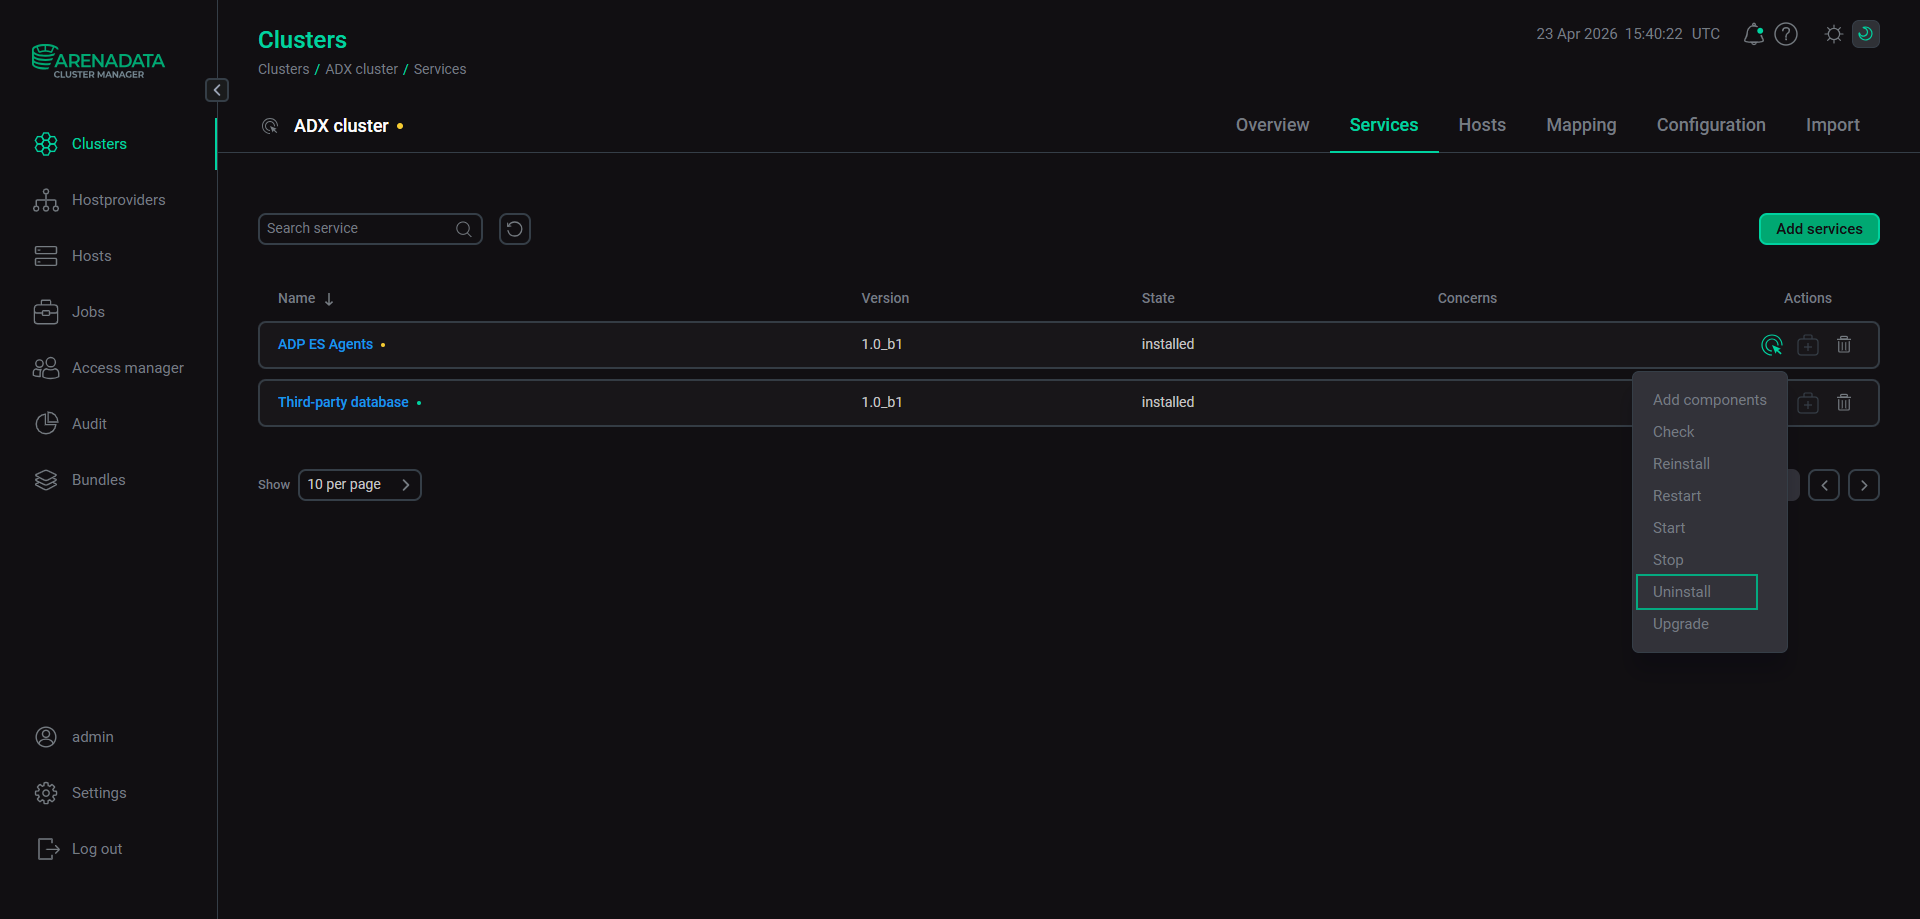Go to the previous page of services
The height and width of the screenshot is (919, 1920).
[x=1824, y=485]
